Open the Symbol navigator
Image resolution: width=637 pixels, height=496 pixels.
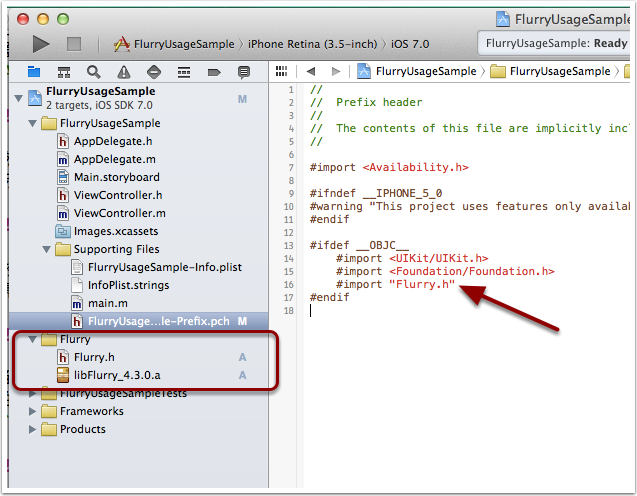tap(63, 72)
